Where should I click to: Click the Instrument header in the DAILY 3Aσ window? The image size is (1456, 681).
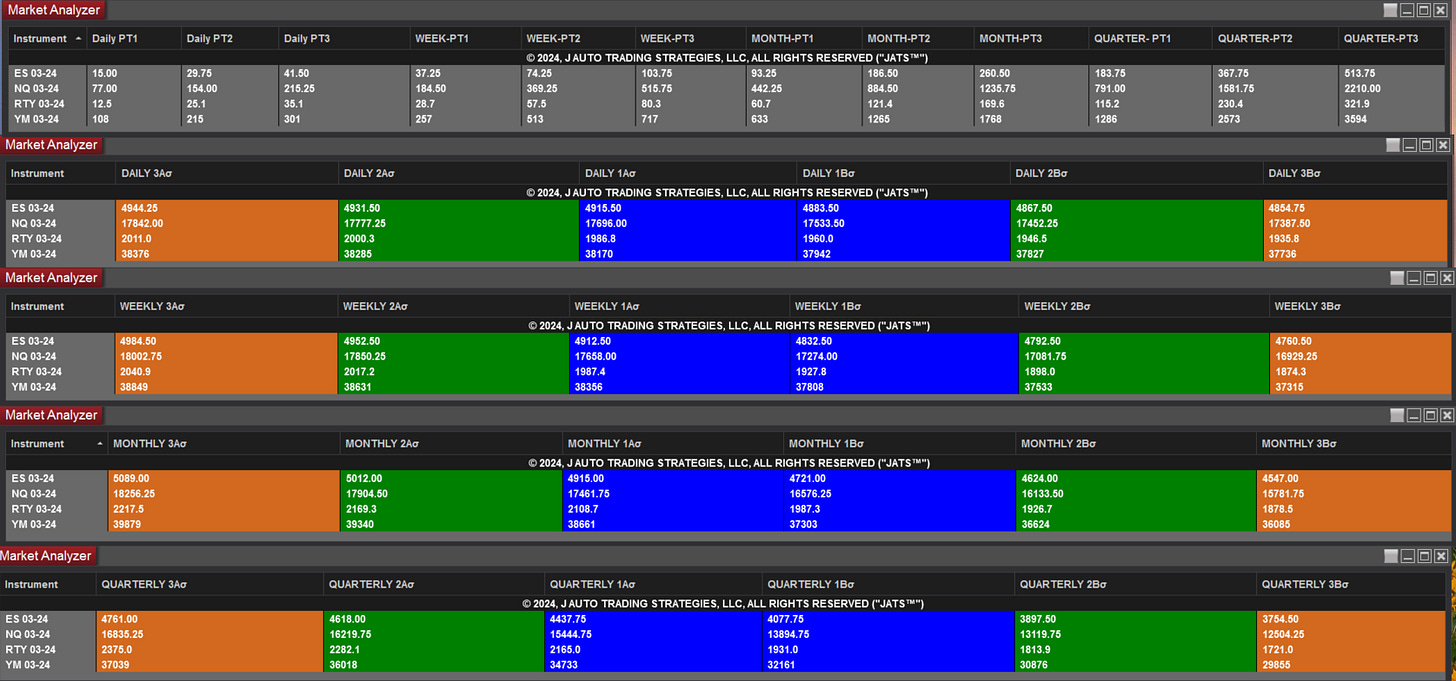point(60,173)
